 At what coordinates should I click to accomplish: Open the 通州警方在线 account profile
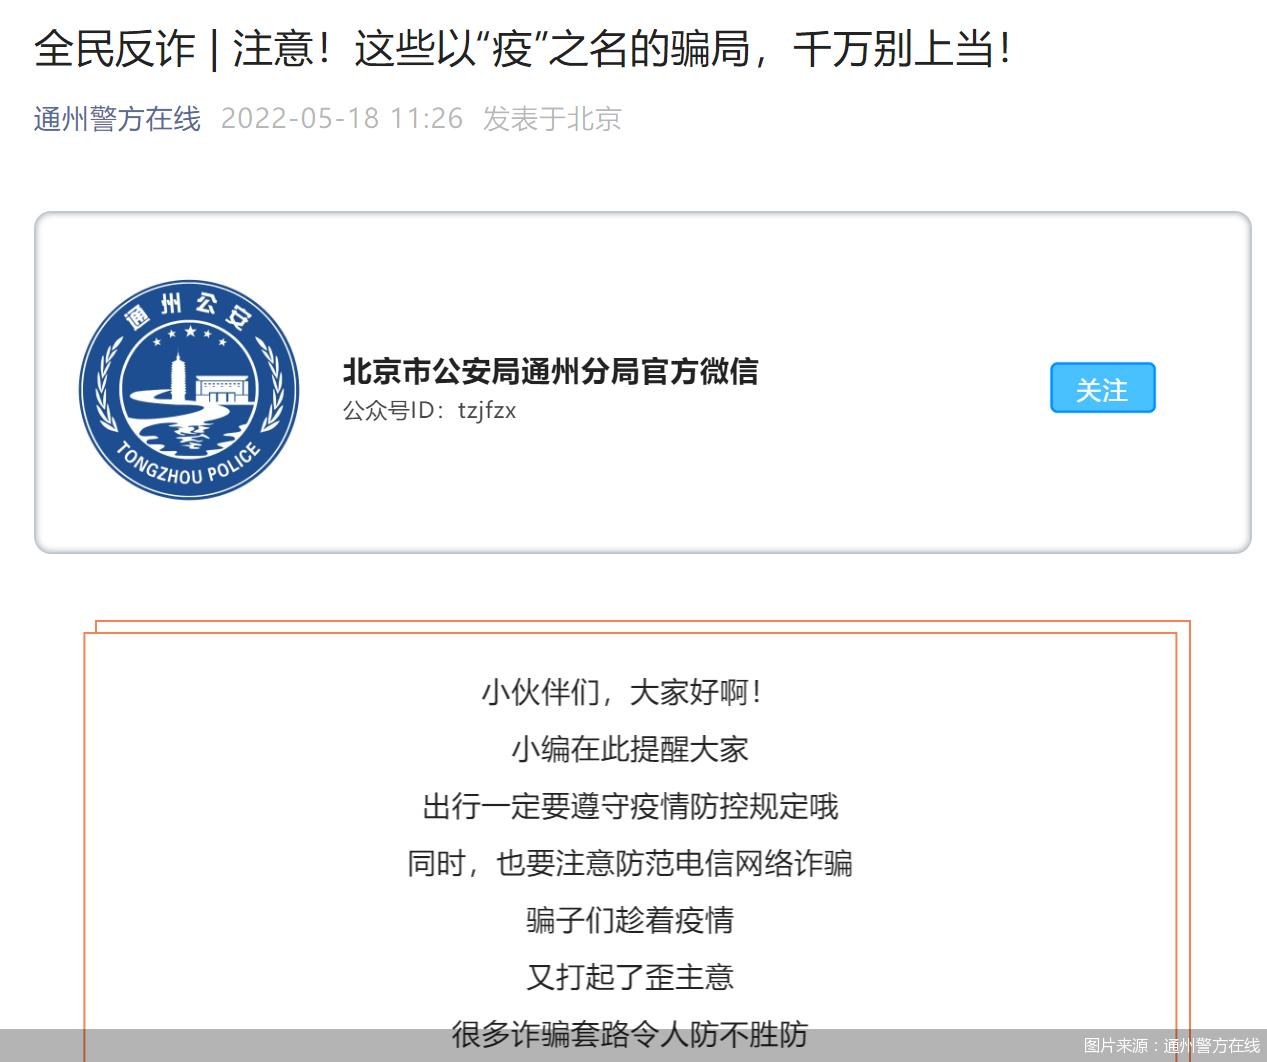[x=114, y=119]
